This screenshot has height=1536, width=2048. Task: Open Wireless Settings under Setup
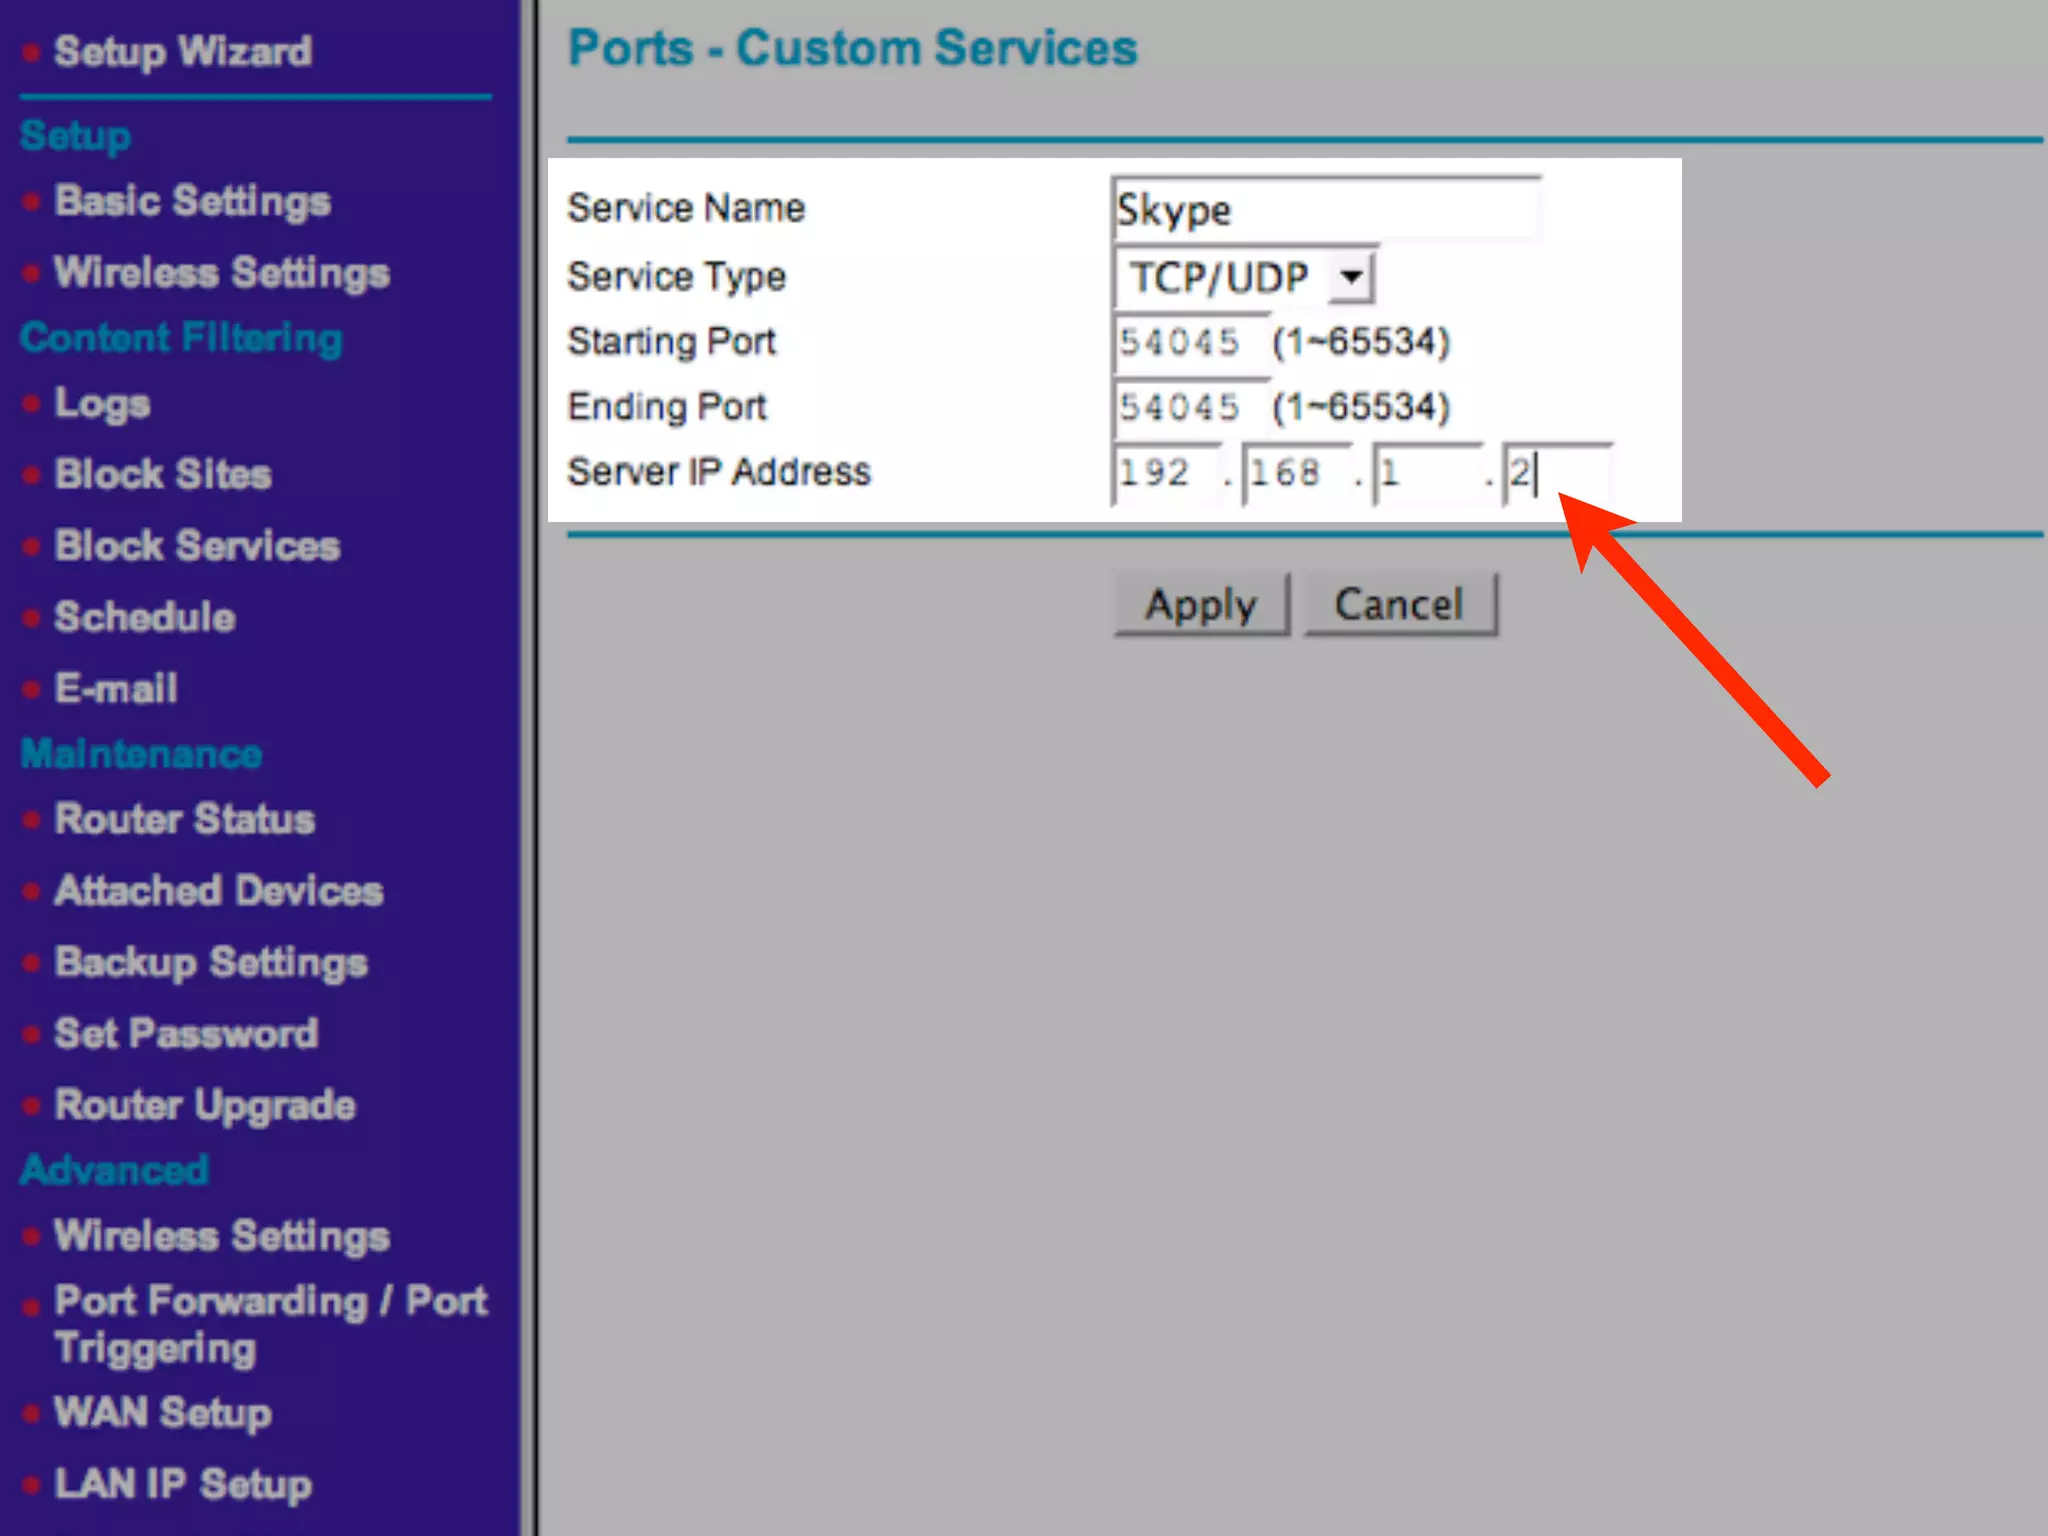(221, 273)
